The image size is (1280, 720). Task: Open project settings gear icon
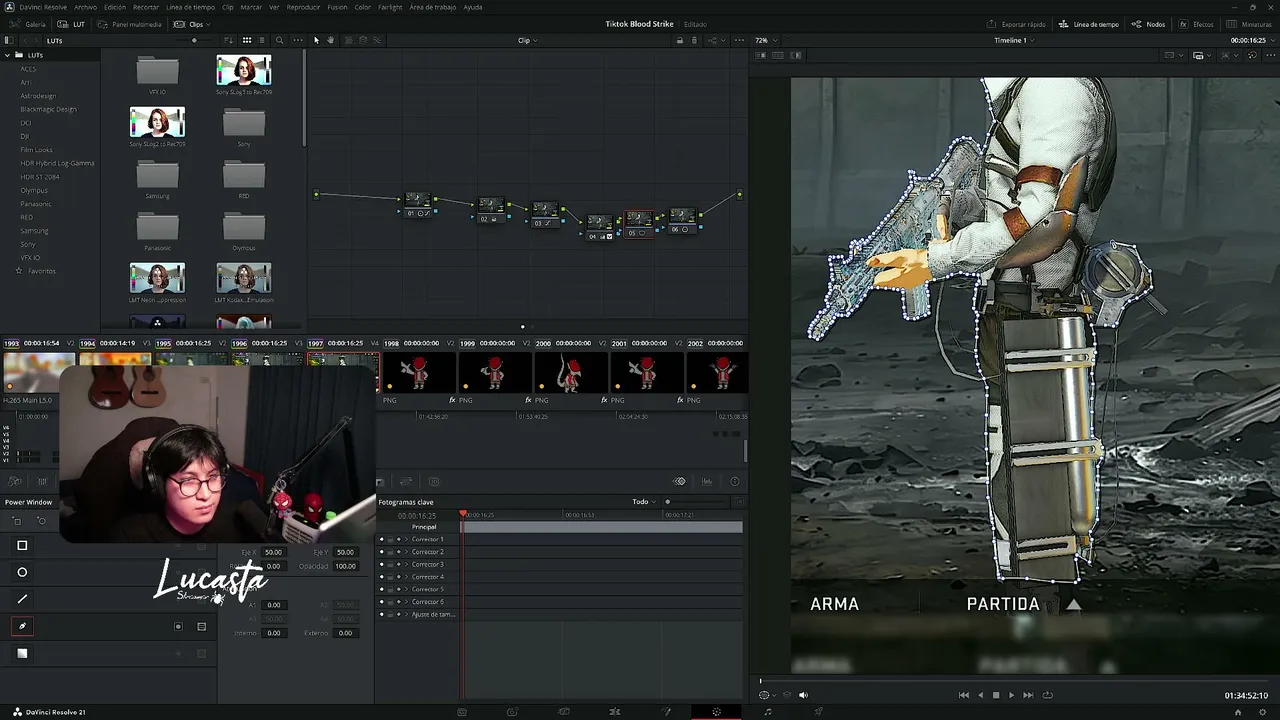(1262, 712)
